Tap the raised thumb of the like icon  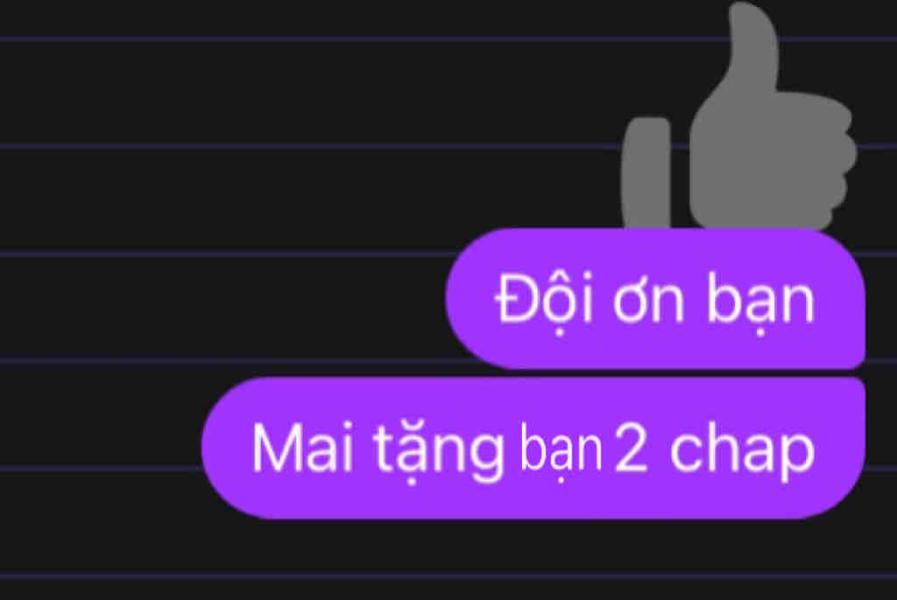click(x=753, y=49)
